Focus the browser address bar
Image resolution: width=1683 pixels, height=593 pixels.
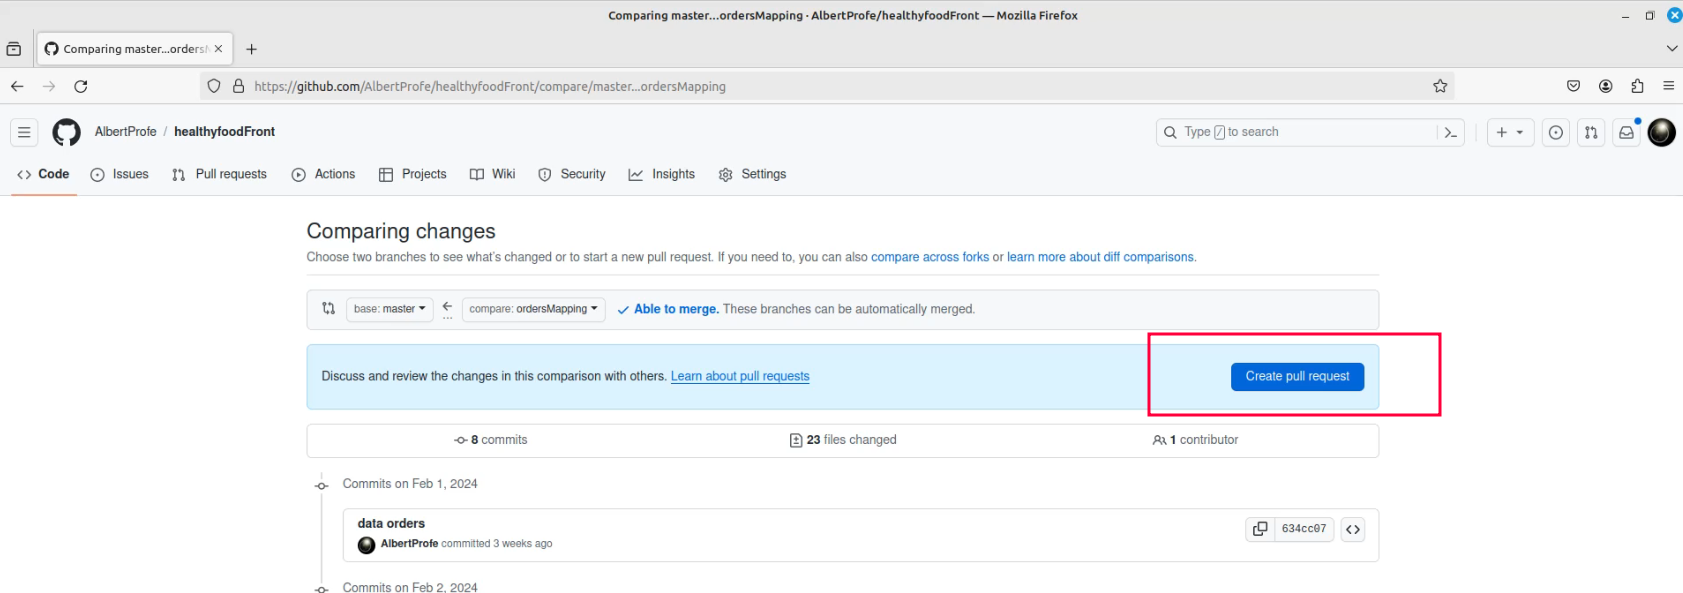pos(828,86)
